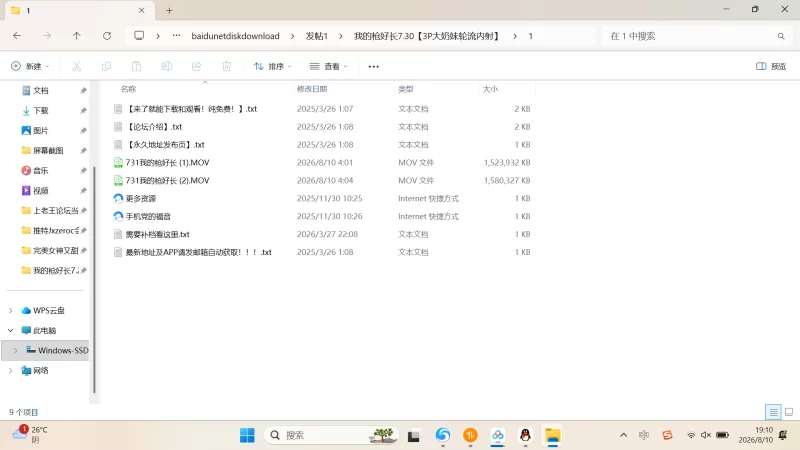Viewport: 800px width, 450px height.
Task: Expand the chevron after baidunetdiskdownload
Action: point(292,36)
